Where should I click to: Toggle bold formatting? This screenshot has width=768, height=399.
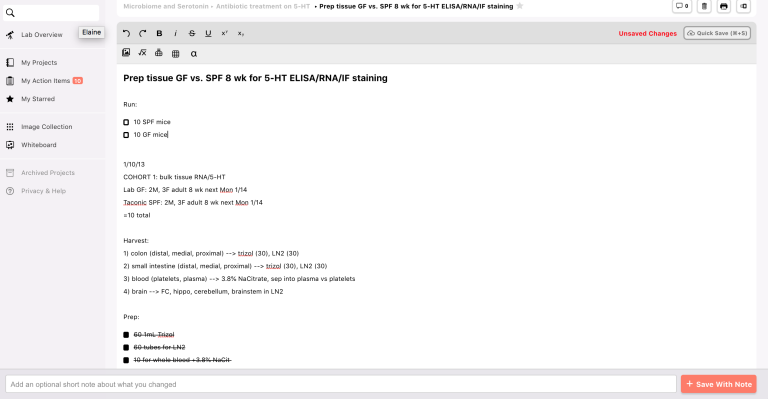point(159,33)
